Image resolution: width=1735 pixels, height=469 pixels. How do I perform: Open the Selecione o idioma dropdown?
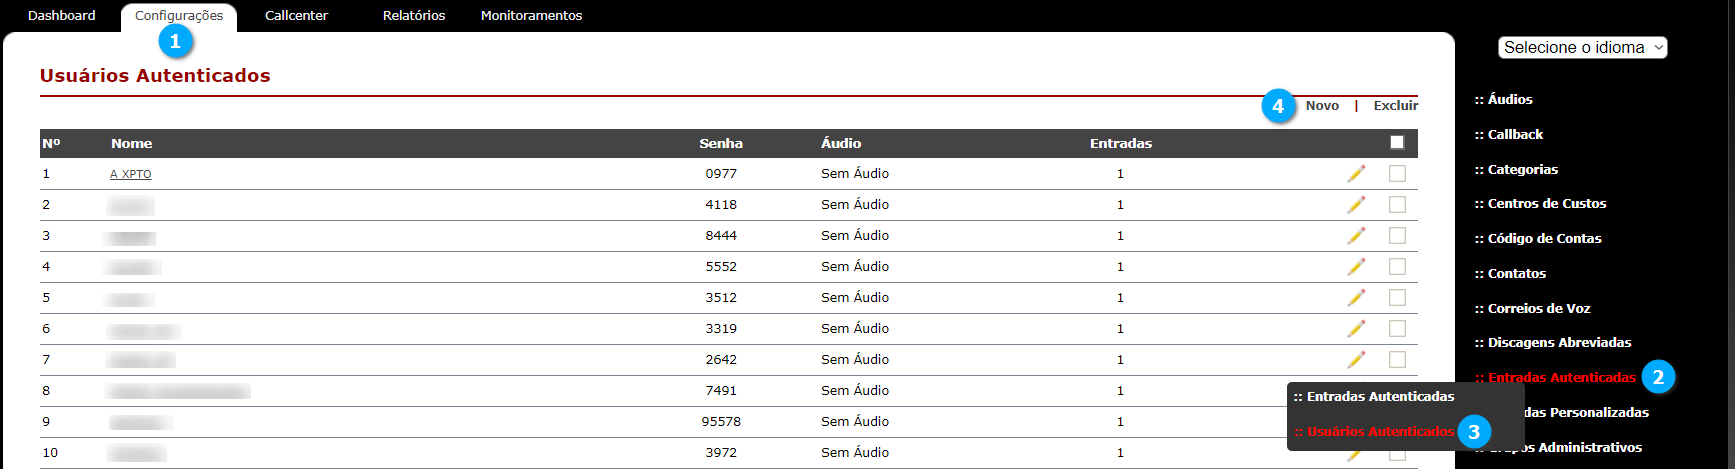[x=1582, y=47]
